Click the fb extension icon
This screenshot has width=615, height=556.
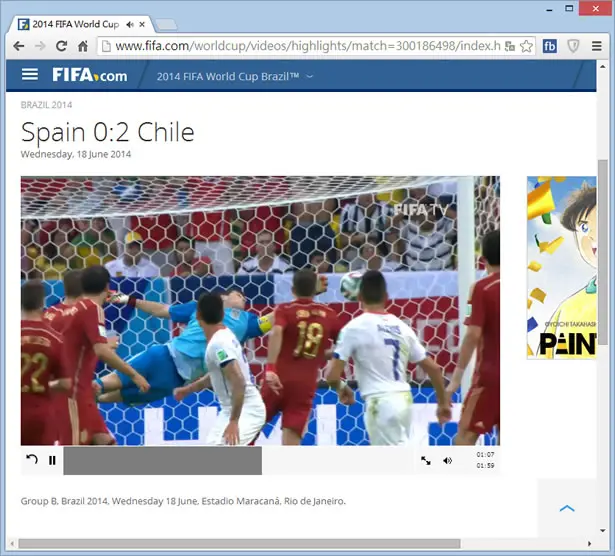pos(549,46)
